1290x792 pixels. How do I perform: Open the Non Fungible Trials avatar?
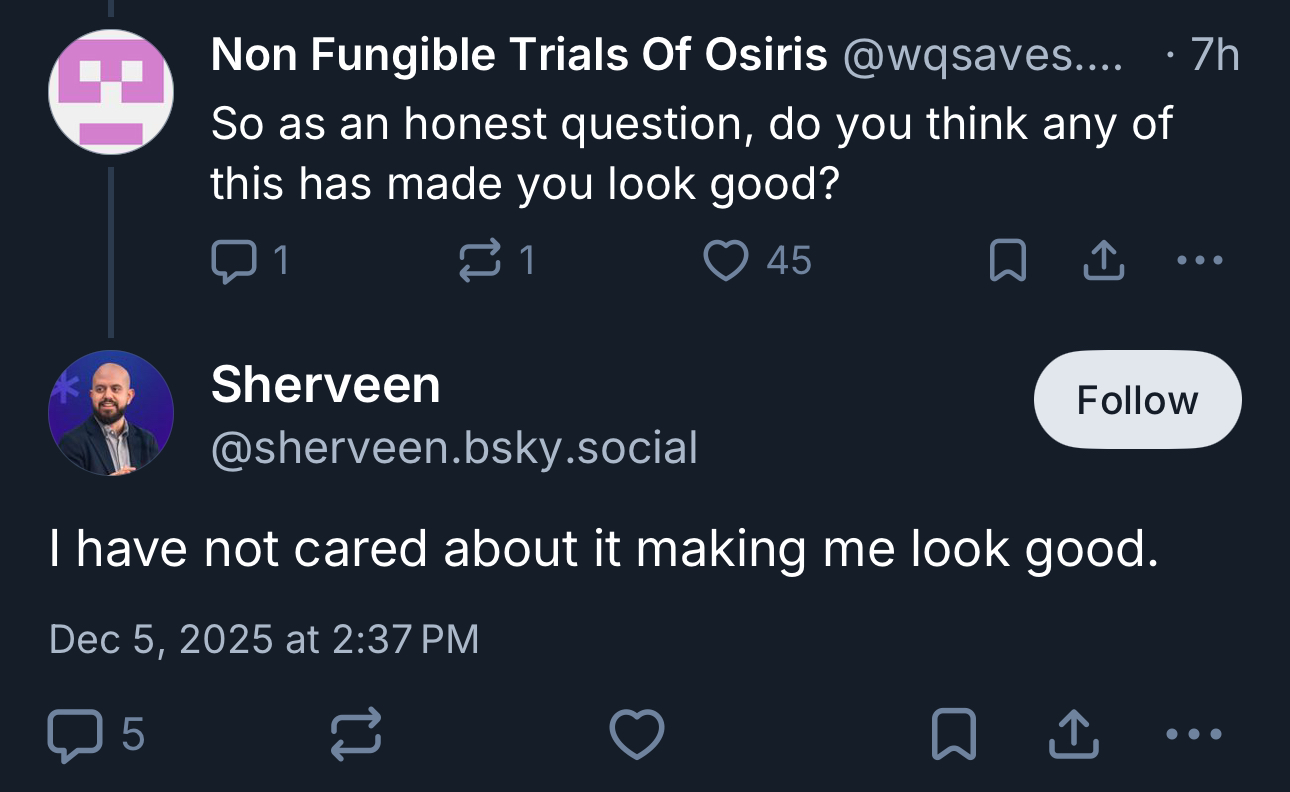(x=111, y=92)
